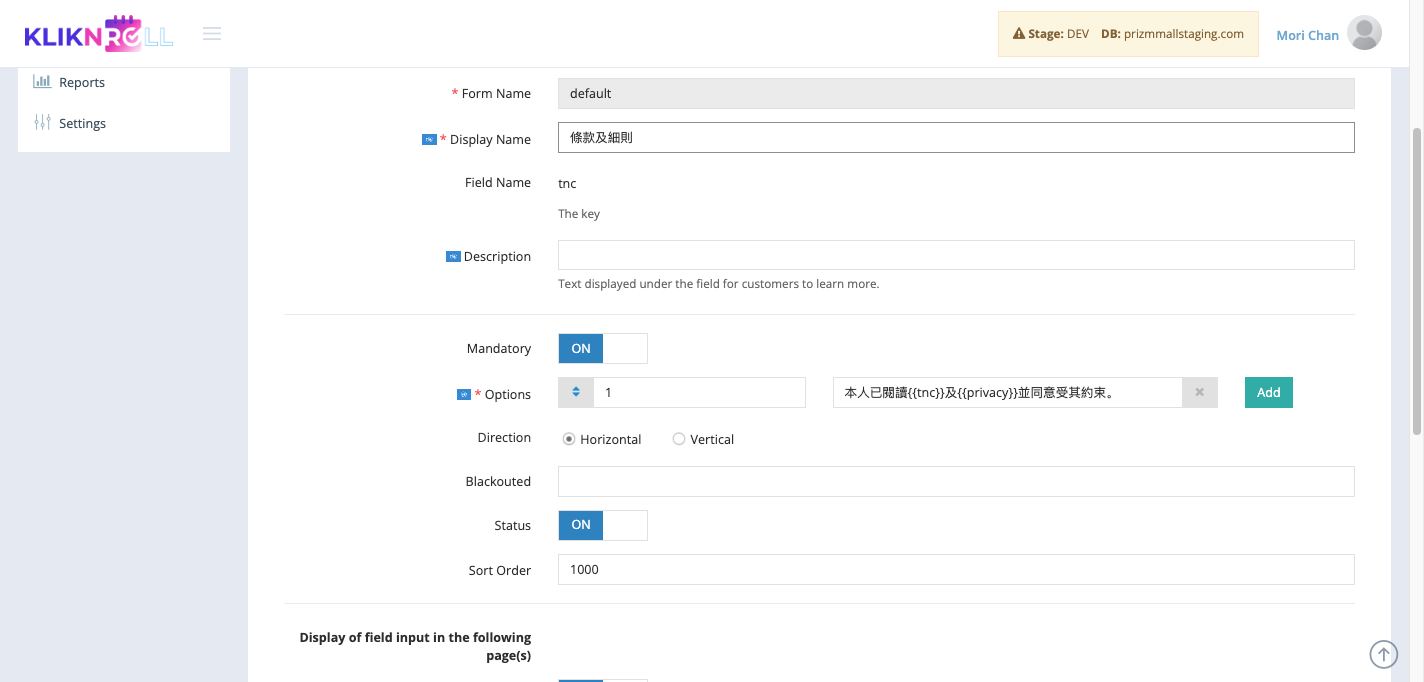
Task: Click the option value field containing 1
Action: coord(699,392)
